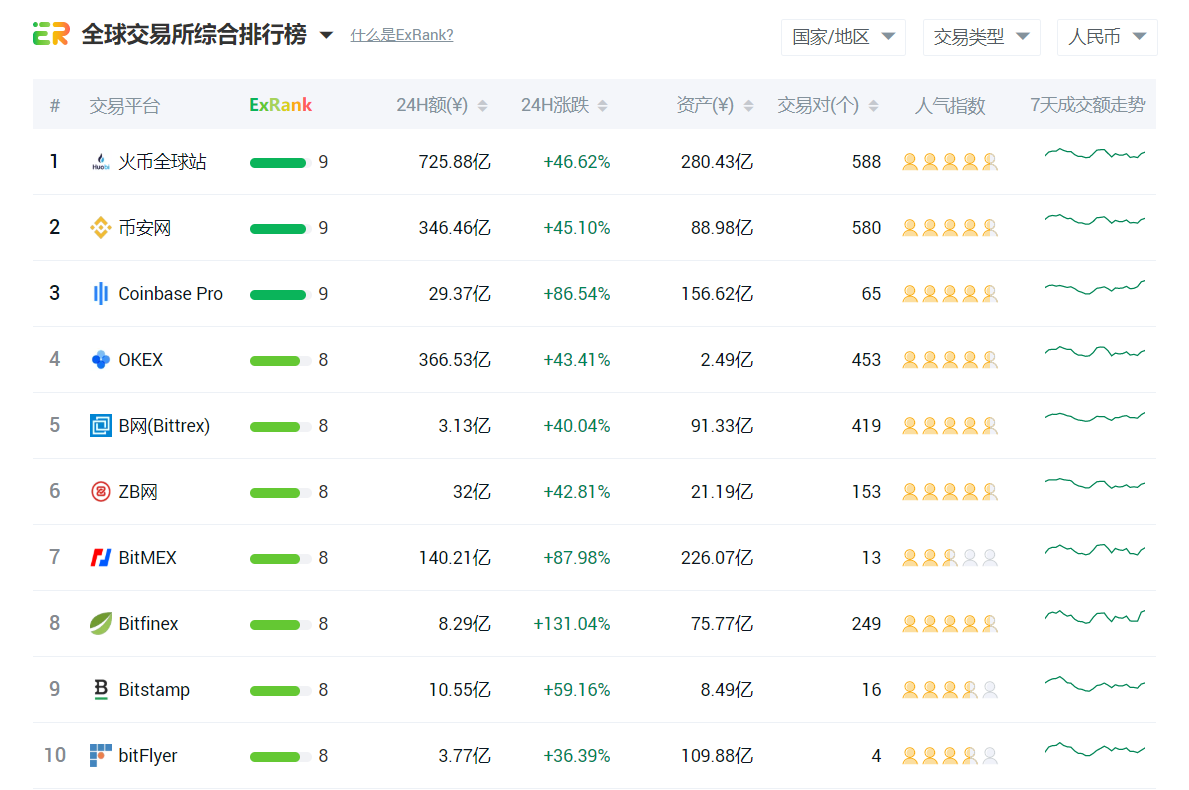Click the 7-day trend chart for Bitfinex

[x=1094, y=616]
